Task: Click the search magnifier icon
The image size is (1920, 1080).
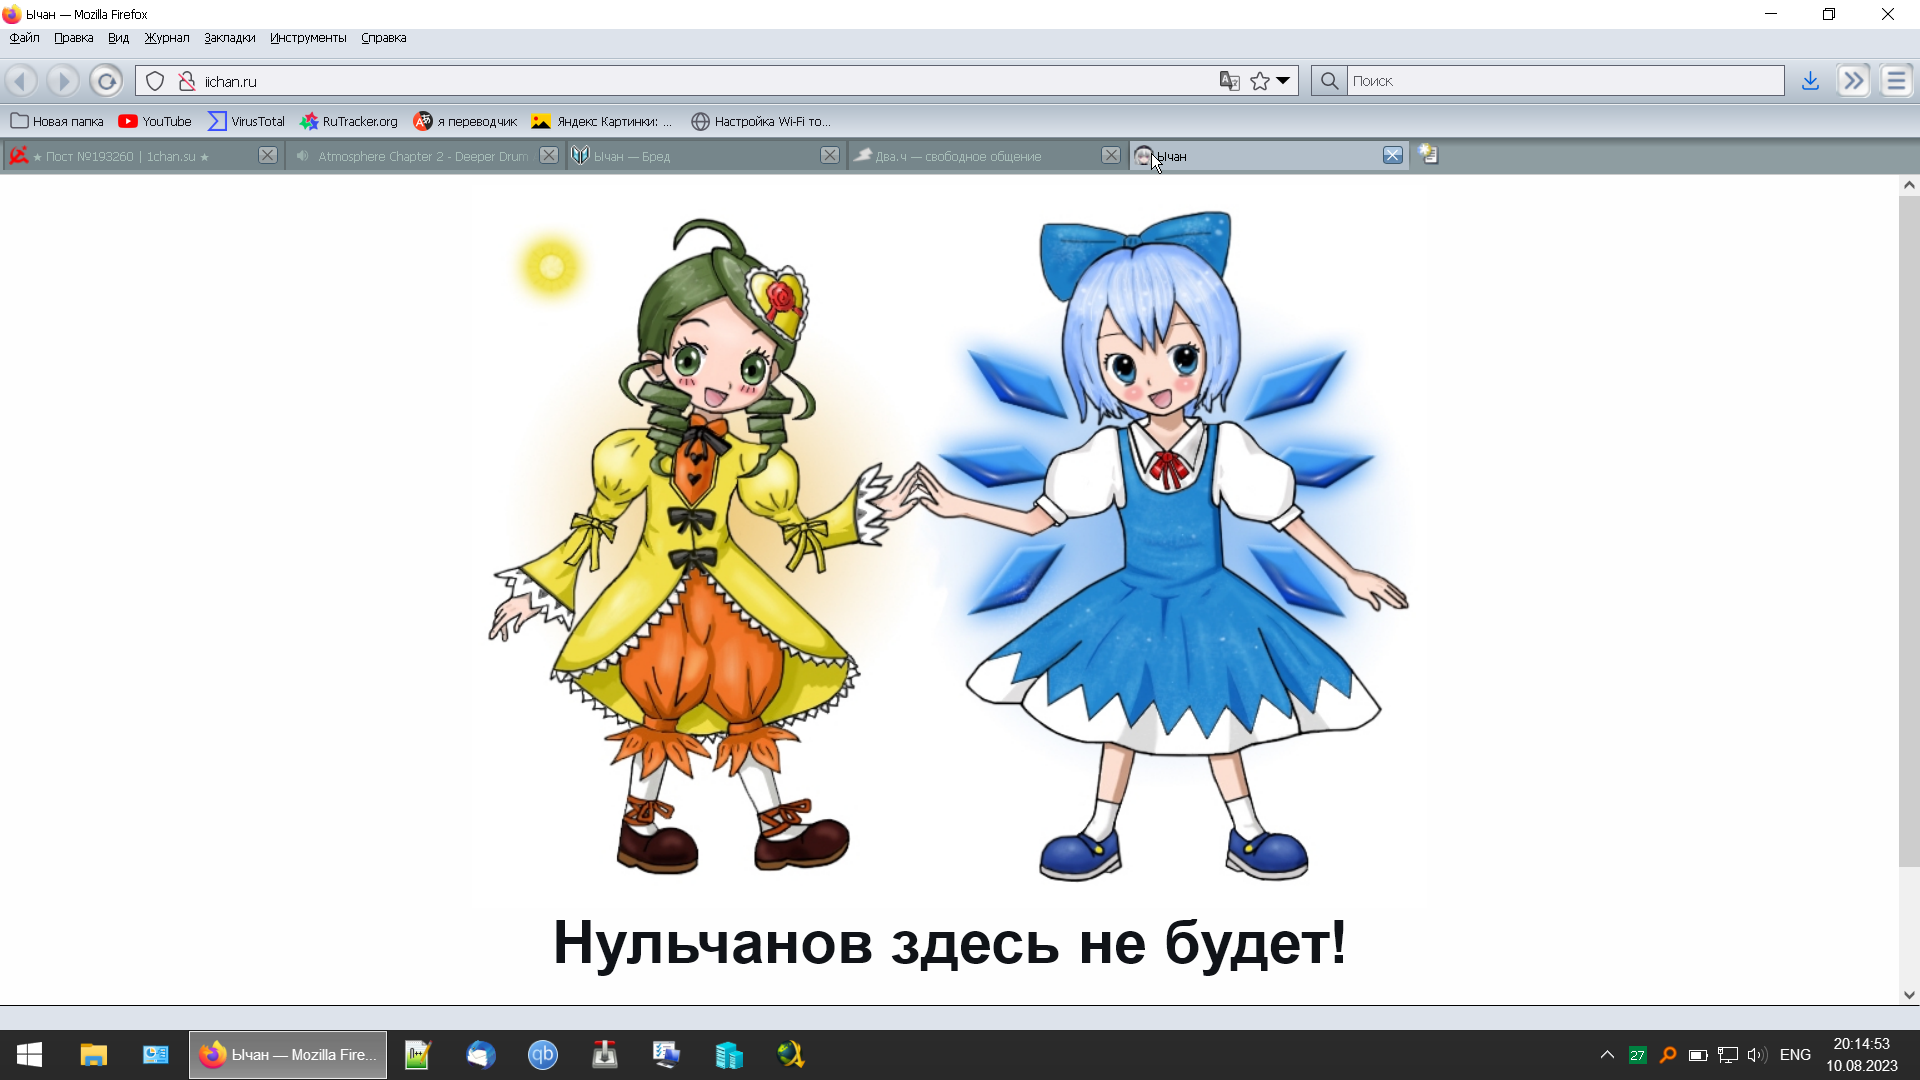Action: pyautogui.click(x=1329, y=81)
